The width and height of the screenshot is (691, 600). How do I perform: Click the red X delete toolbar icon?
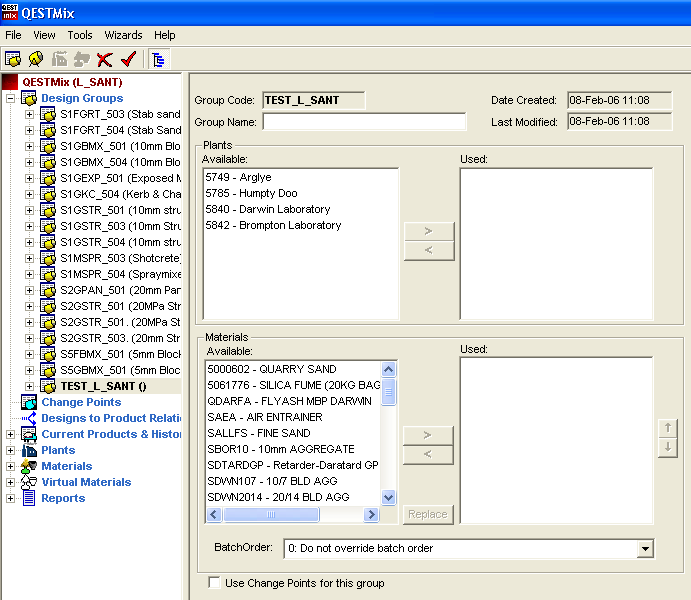(104, 59)
